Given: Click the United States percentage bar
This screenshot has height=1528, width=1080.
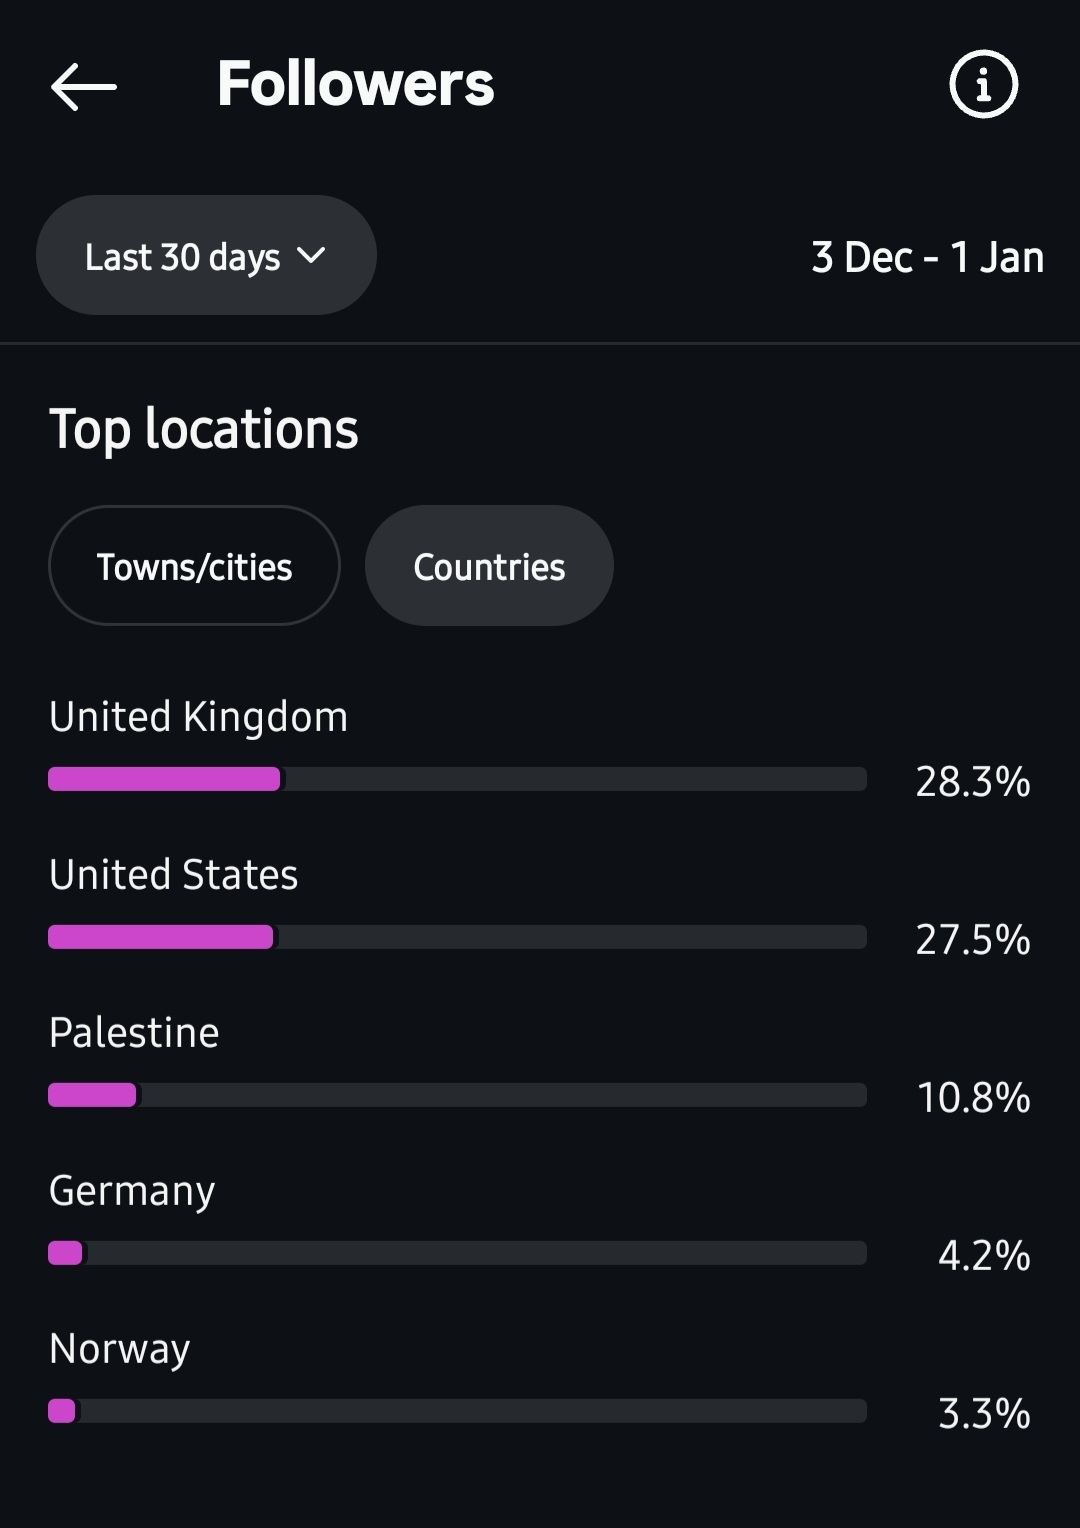Looking at the screenshot, I should tap(457, 937).
